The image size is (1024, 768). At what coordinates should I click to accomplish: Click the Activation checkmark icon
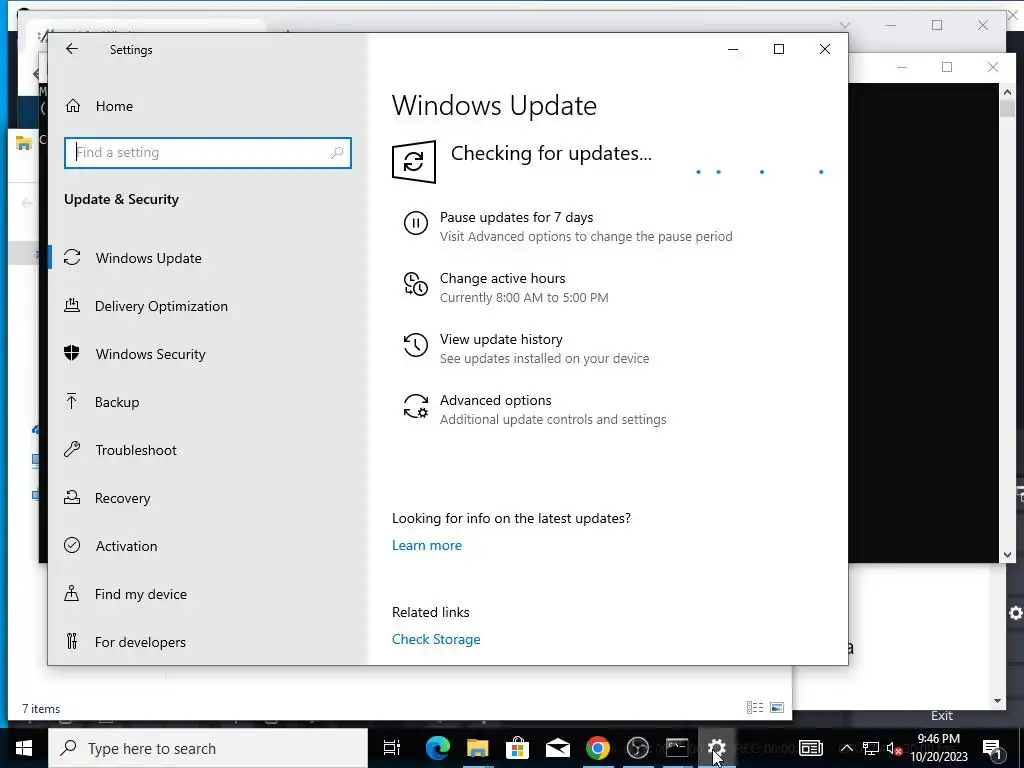pyautogui.click(x=72, y=545)
